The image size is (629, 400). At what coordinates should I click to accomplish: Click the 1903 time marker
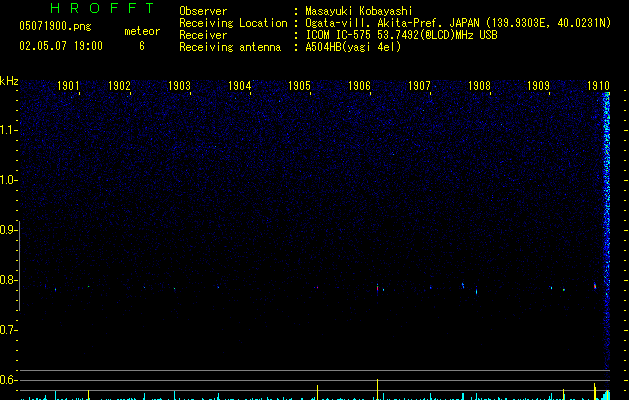[x=179, y=86]
